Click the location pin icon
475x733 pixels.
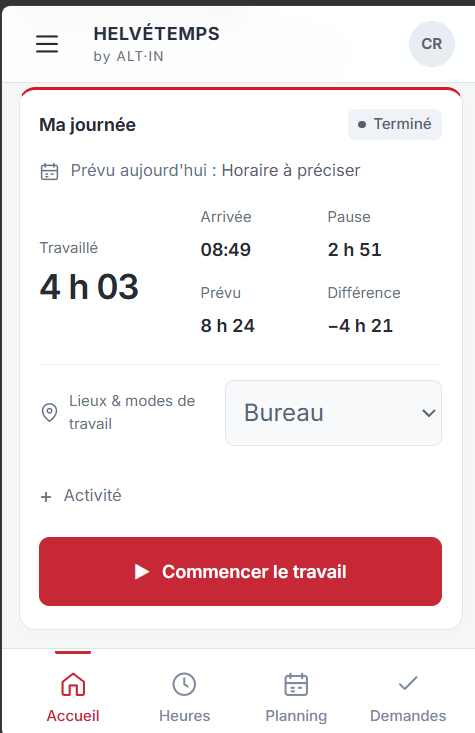click(50, 412)
